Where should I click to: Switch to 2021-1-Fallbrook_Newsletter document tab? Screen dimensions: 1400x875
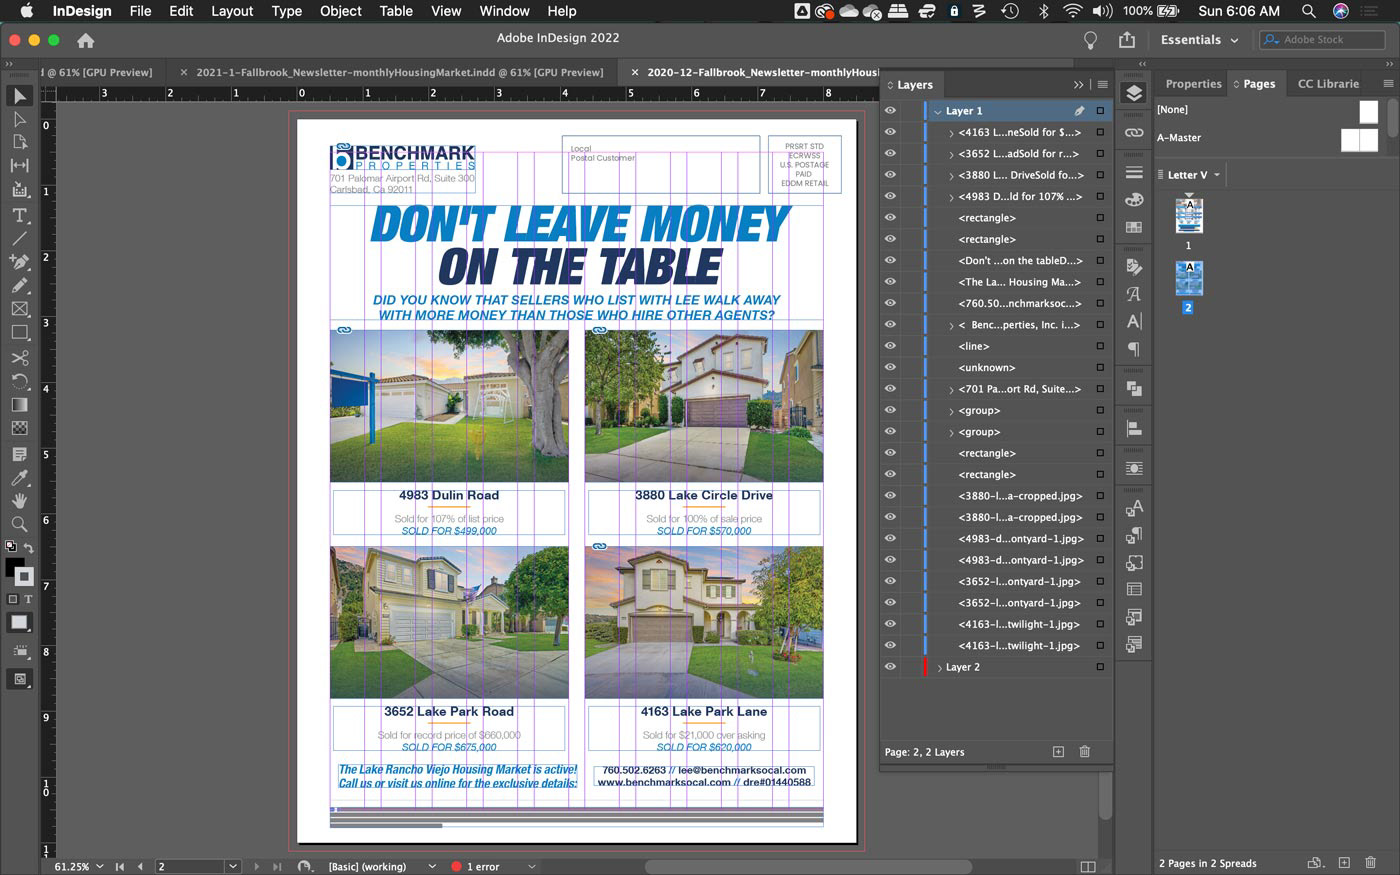pos(400,72)
